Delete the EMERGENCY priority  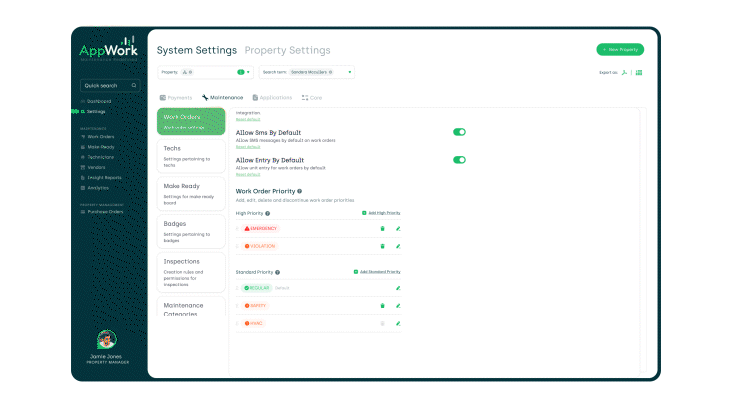click(381, 229)
